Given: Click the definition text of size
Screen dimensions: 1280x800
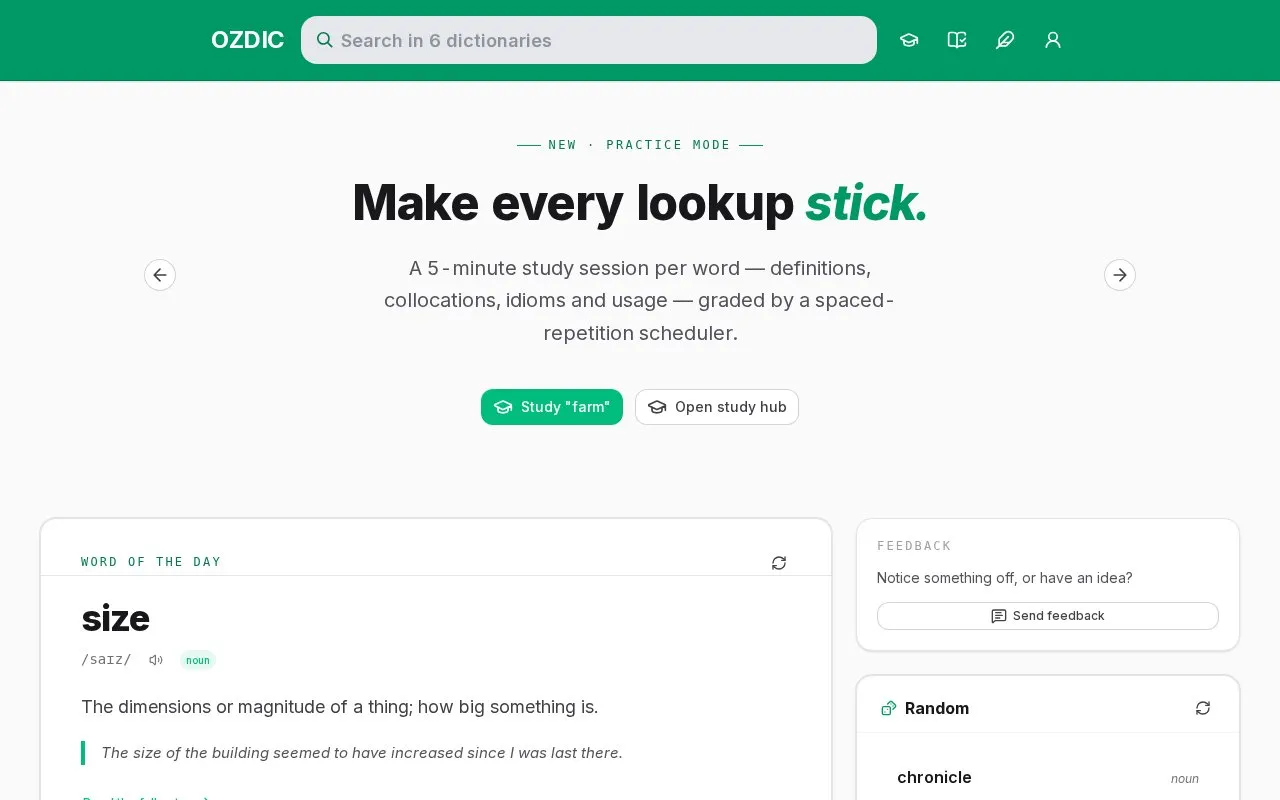Looking at the screenshot, I should click(x=339, y=707).
